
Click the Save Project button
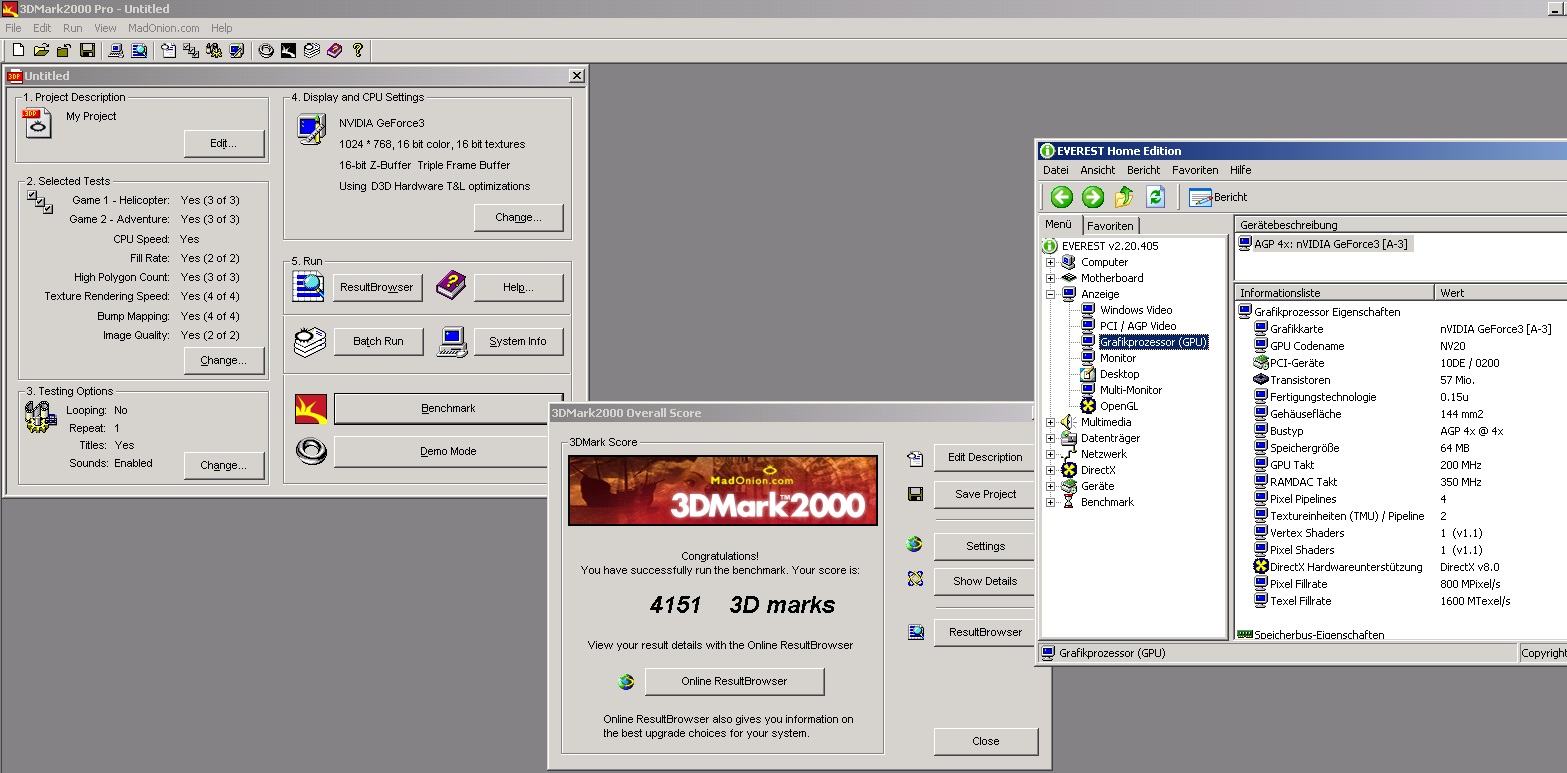point(984,494)
